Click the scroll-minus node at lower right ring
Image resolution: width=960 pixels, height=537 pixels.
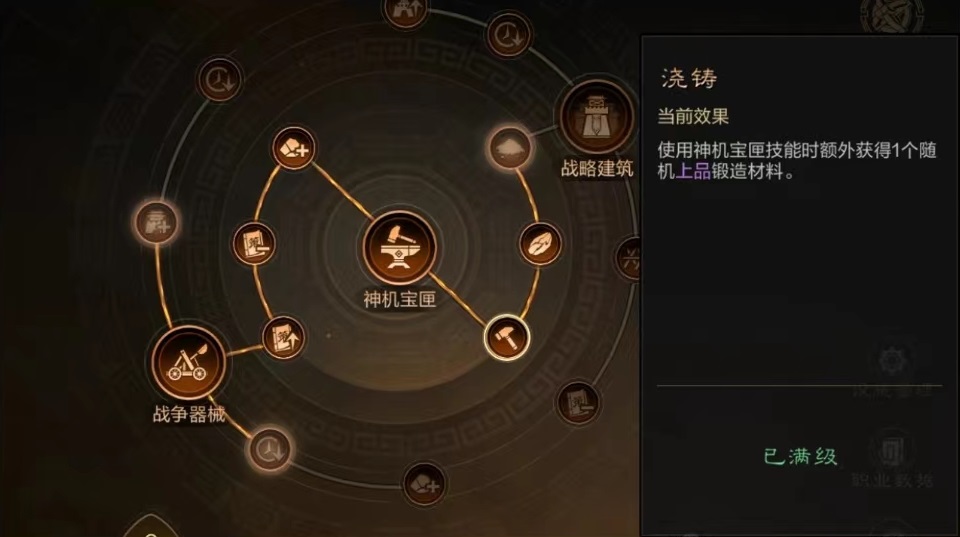tap(577, 403)
